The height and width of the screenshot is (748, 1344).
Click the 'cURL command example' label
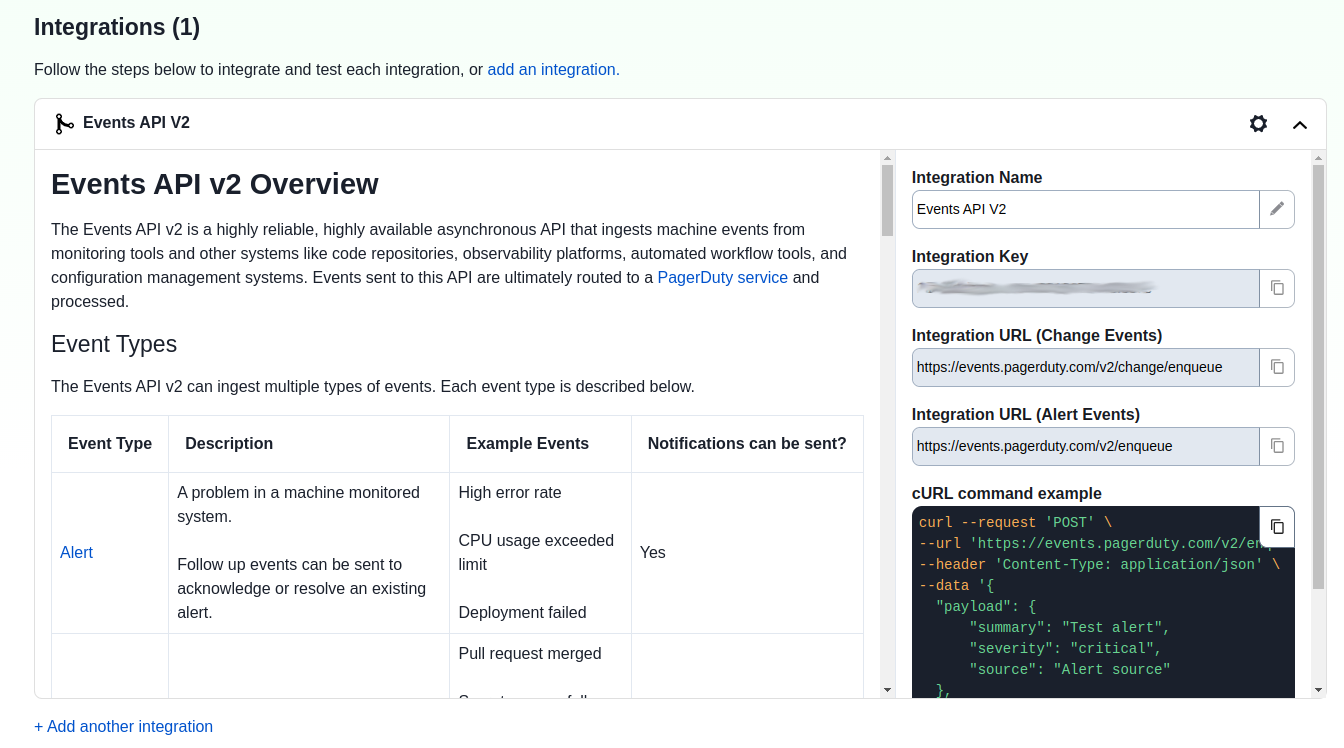click(1007, 494)
